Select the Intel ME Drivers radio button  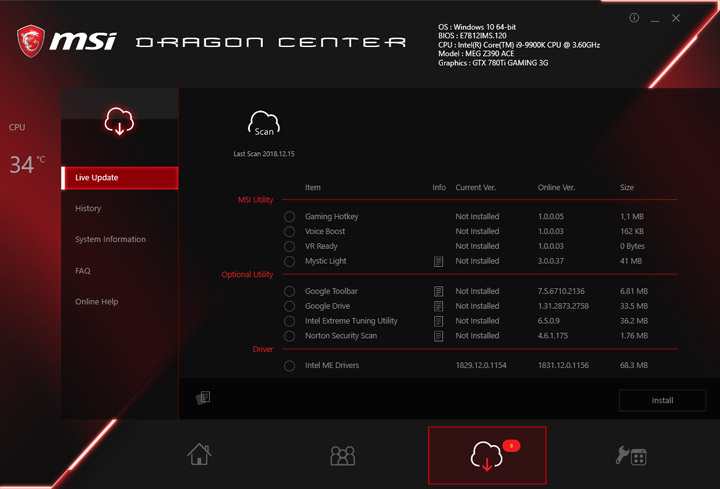(x=289, y=365)
